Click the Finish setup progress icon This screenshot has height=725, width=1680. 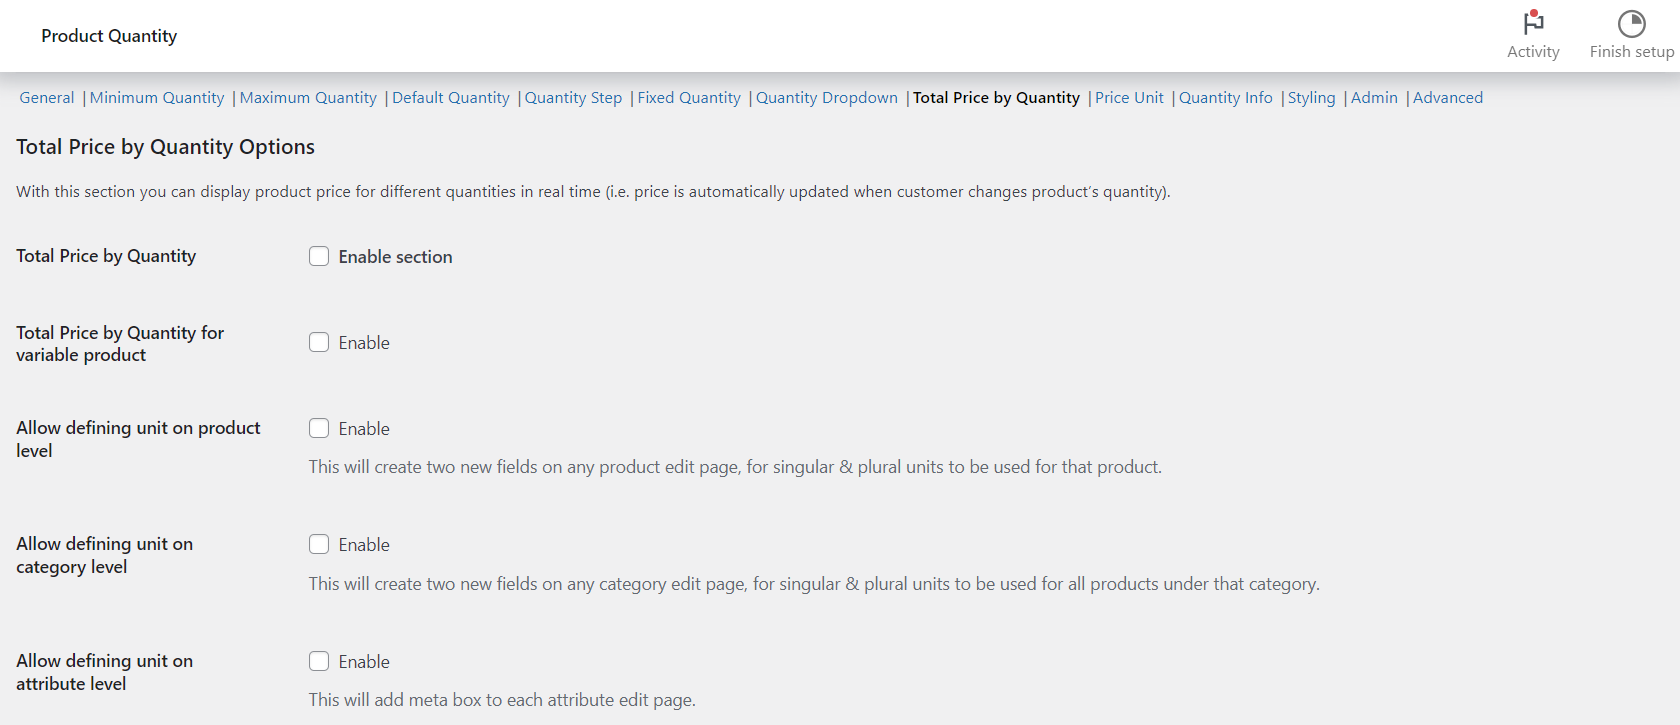click(1631, 23)
